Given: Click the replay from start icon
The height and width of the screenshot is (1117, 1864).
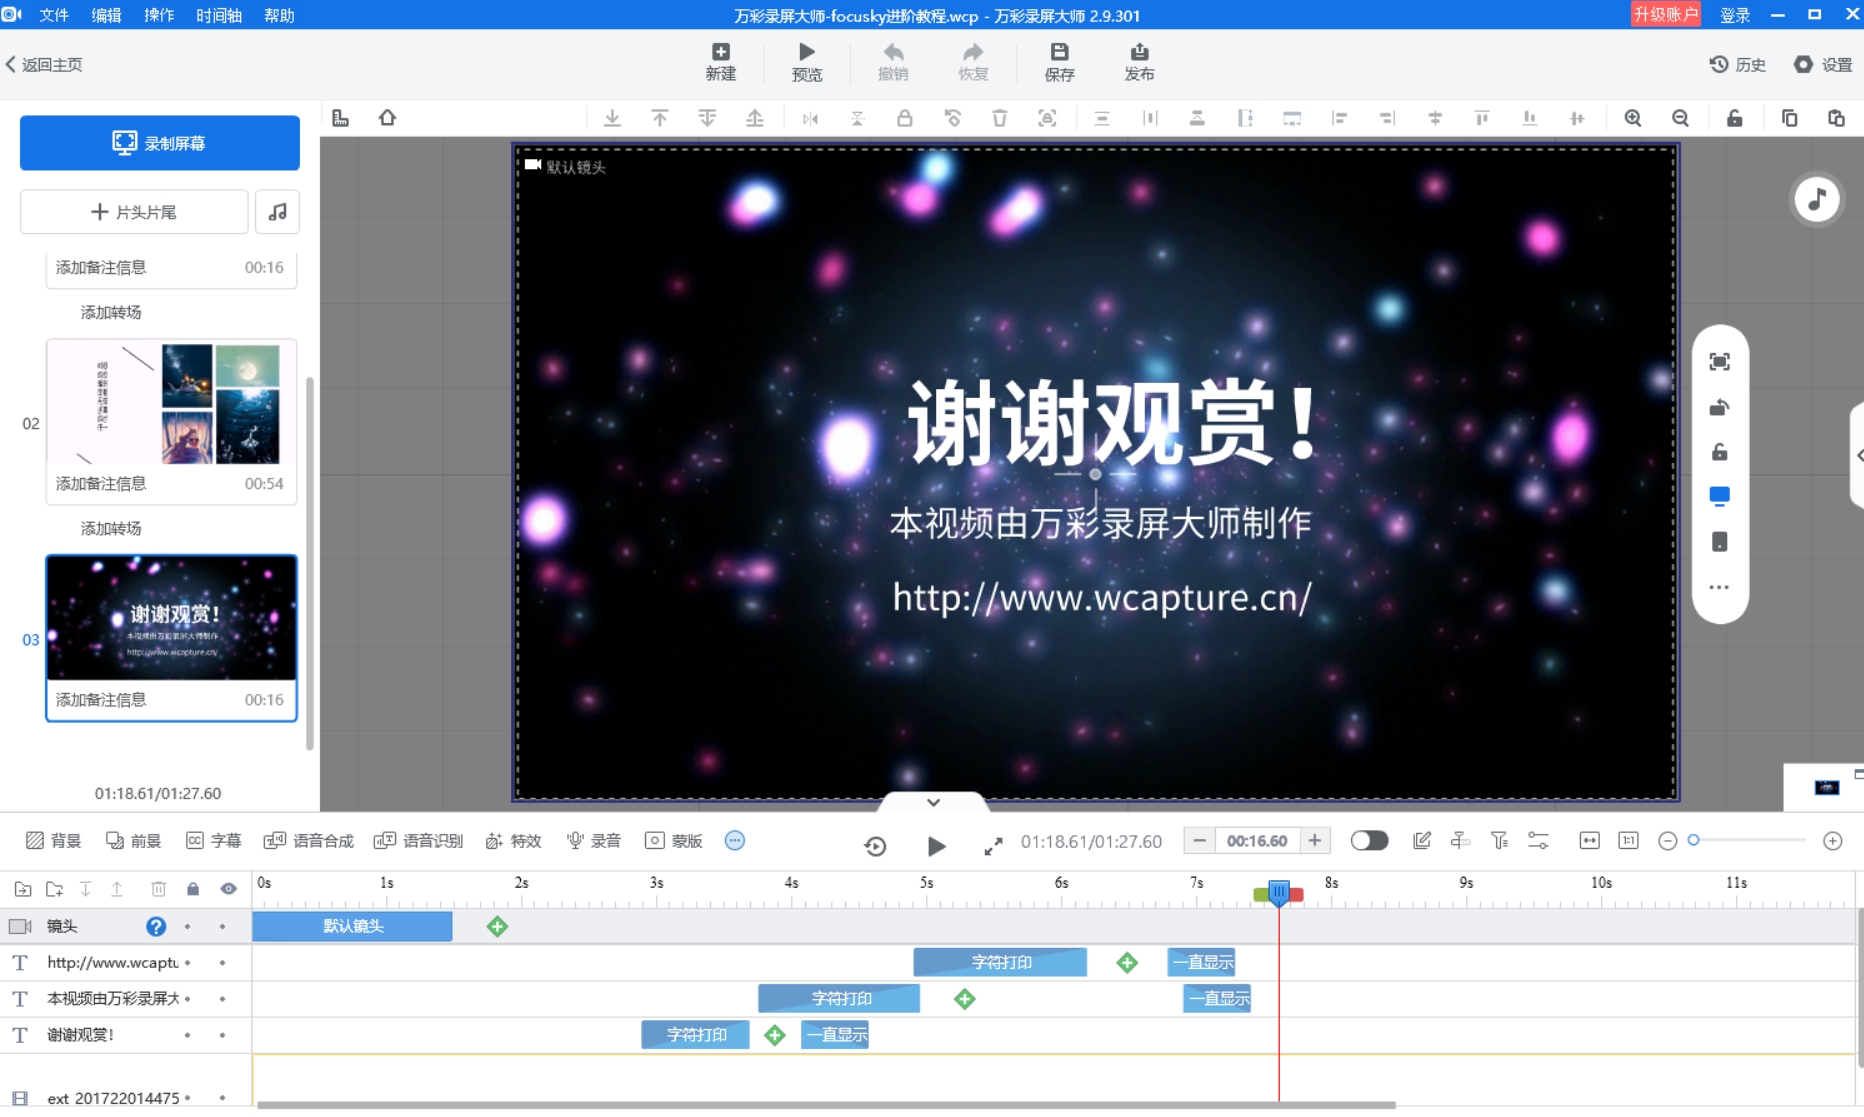Looking at the screenshot, I should click(x=875, y=846).
